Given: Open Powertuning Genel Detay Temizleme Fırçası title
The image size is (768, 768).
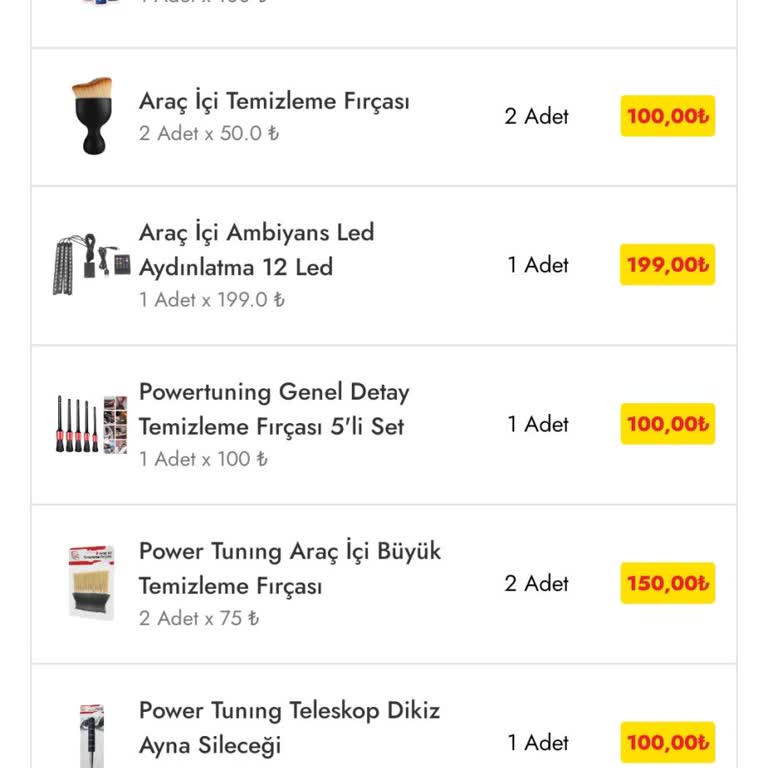Looking at the screenshot, I should (x=273, y=408).
